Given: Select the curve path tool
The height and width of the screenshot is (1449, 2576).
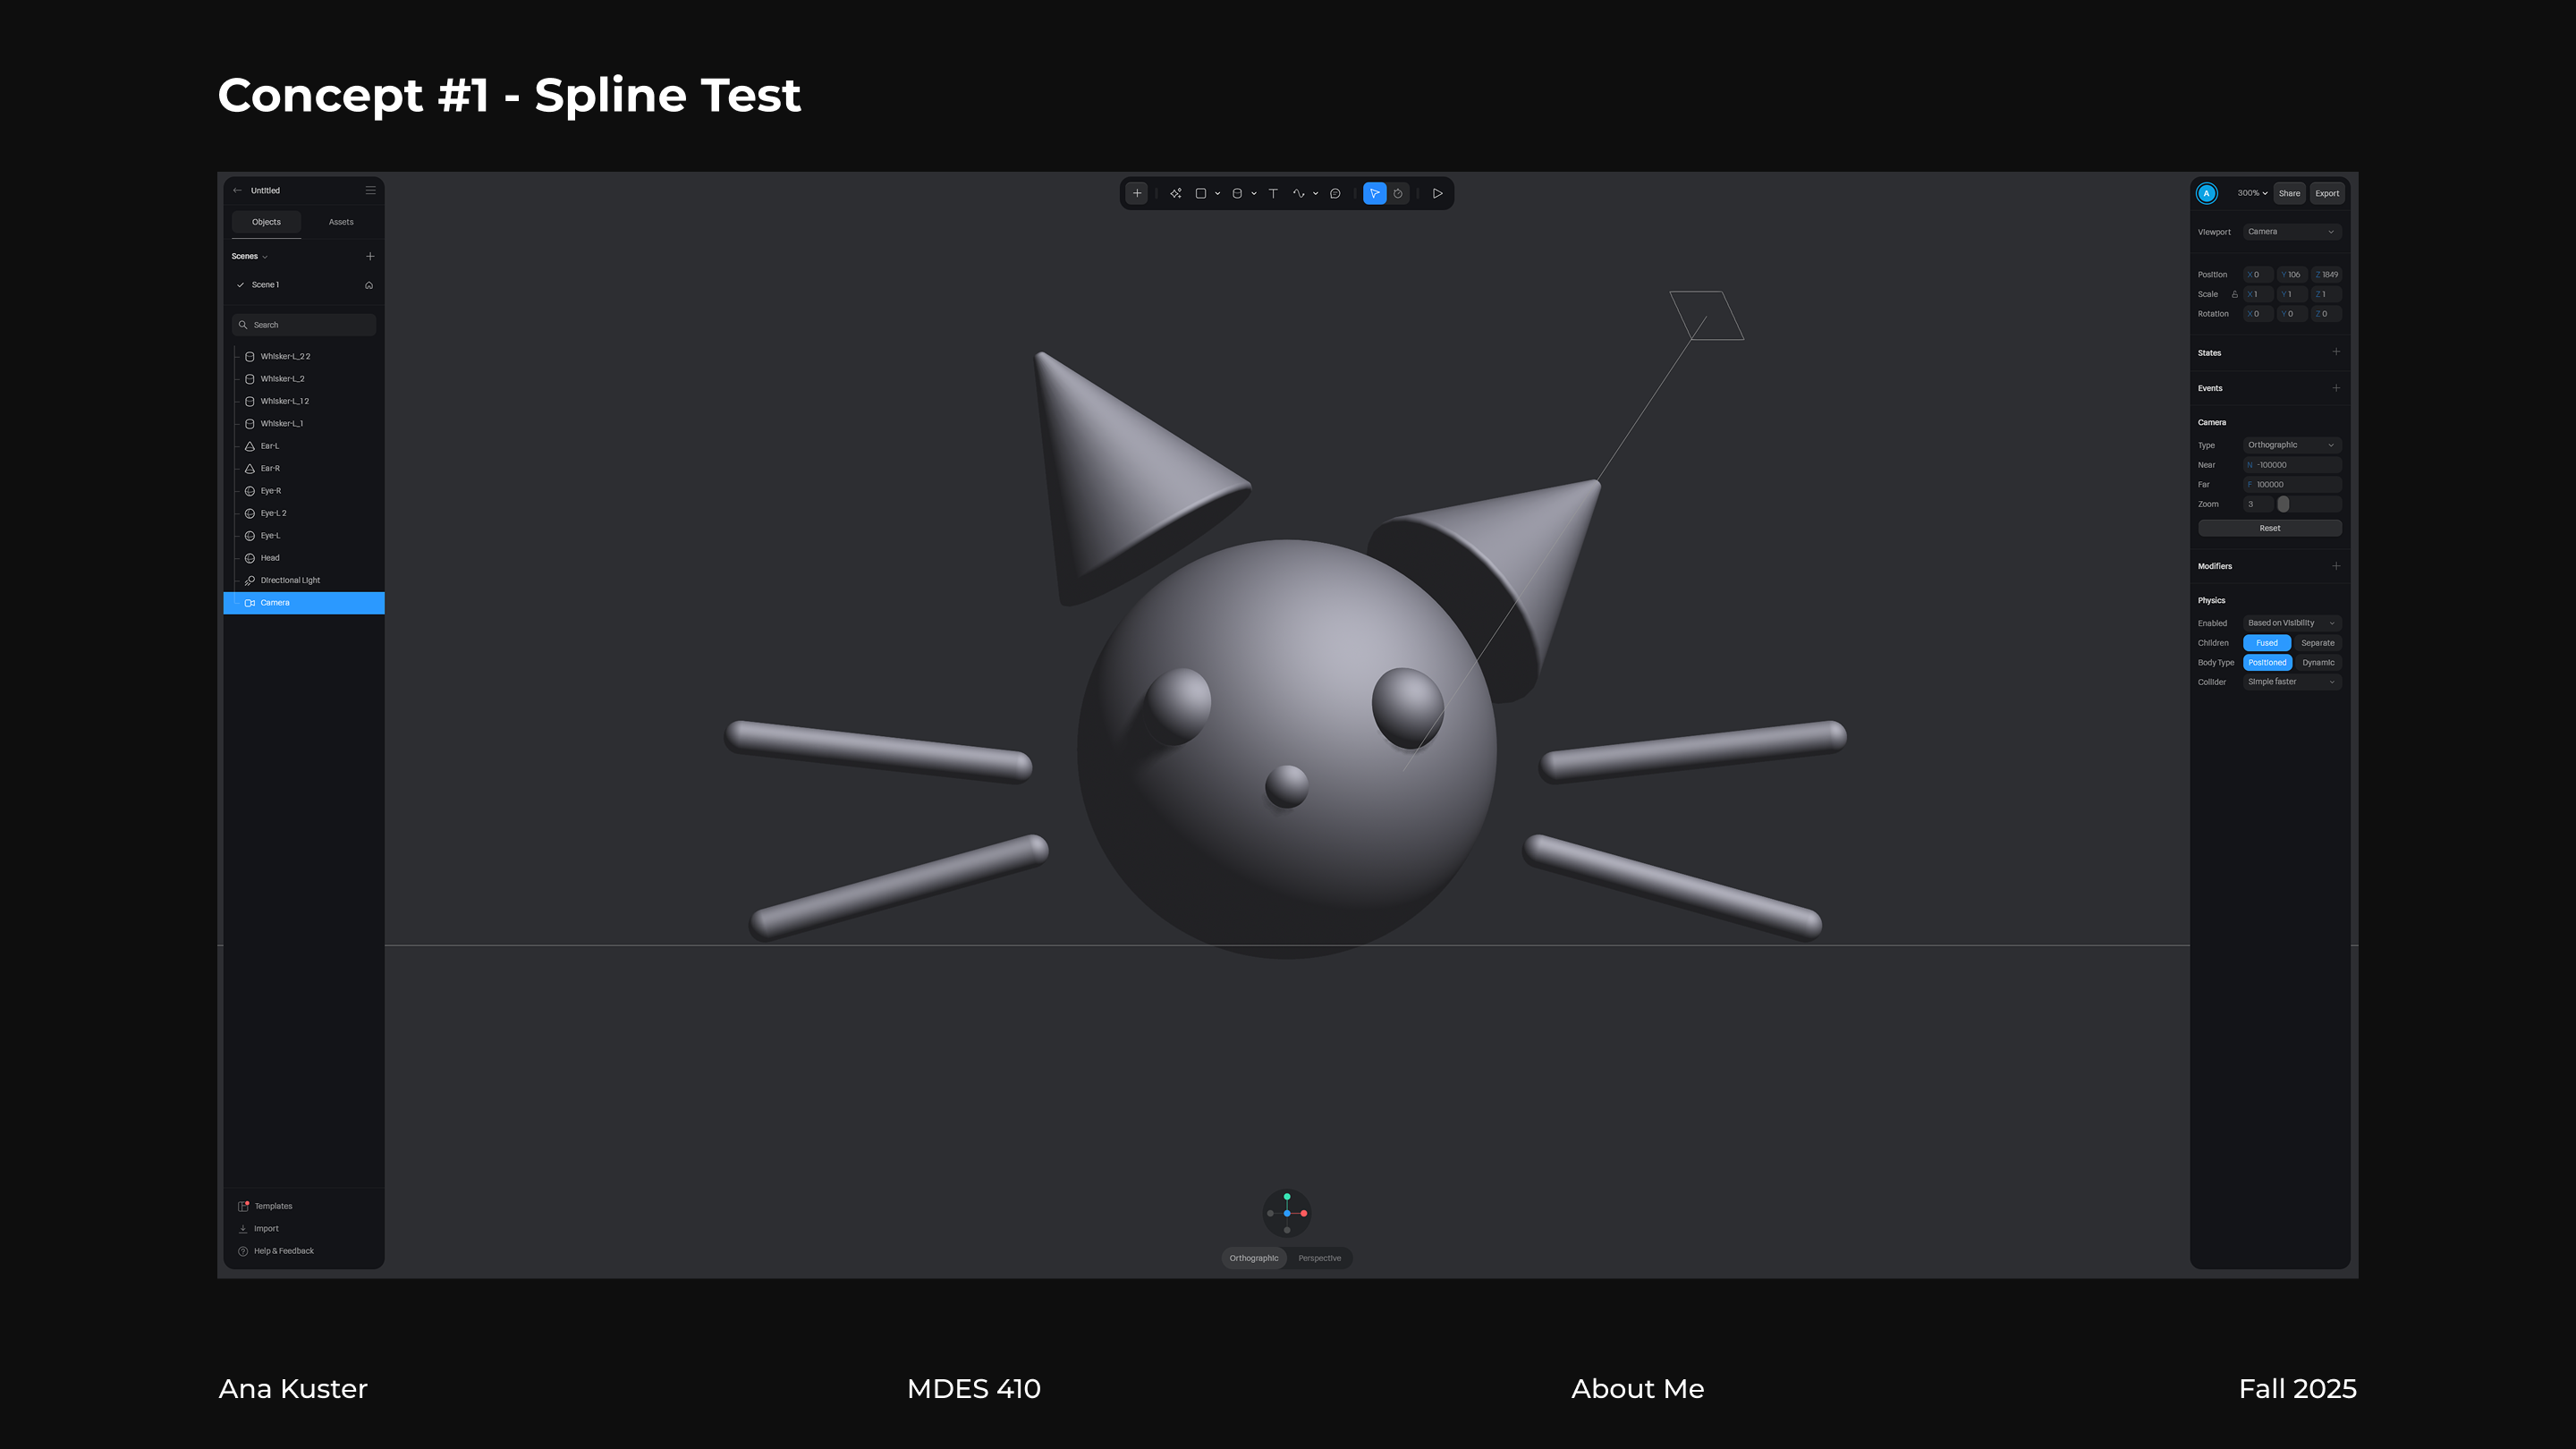Looking at the screenshot, I should (1298, 193).
